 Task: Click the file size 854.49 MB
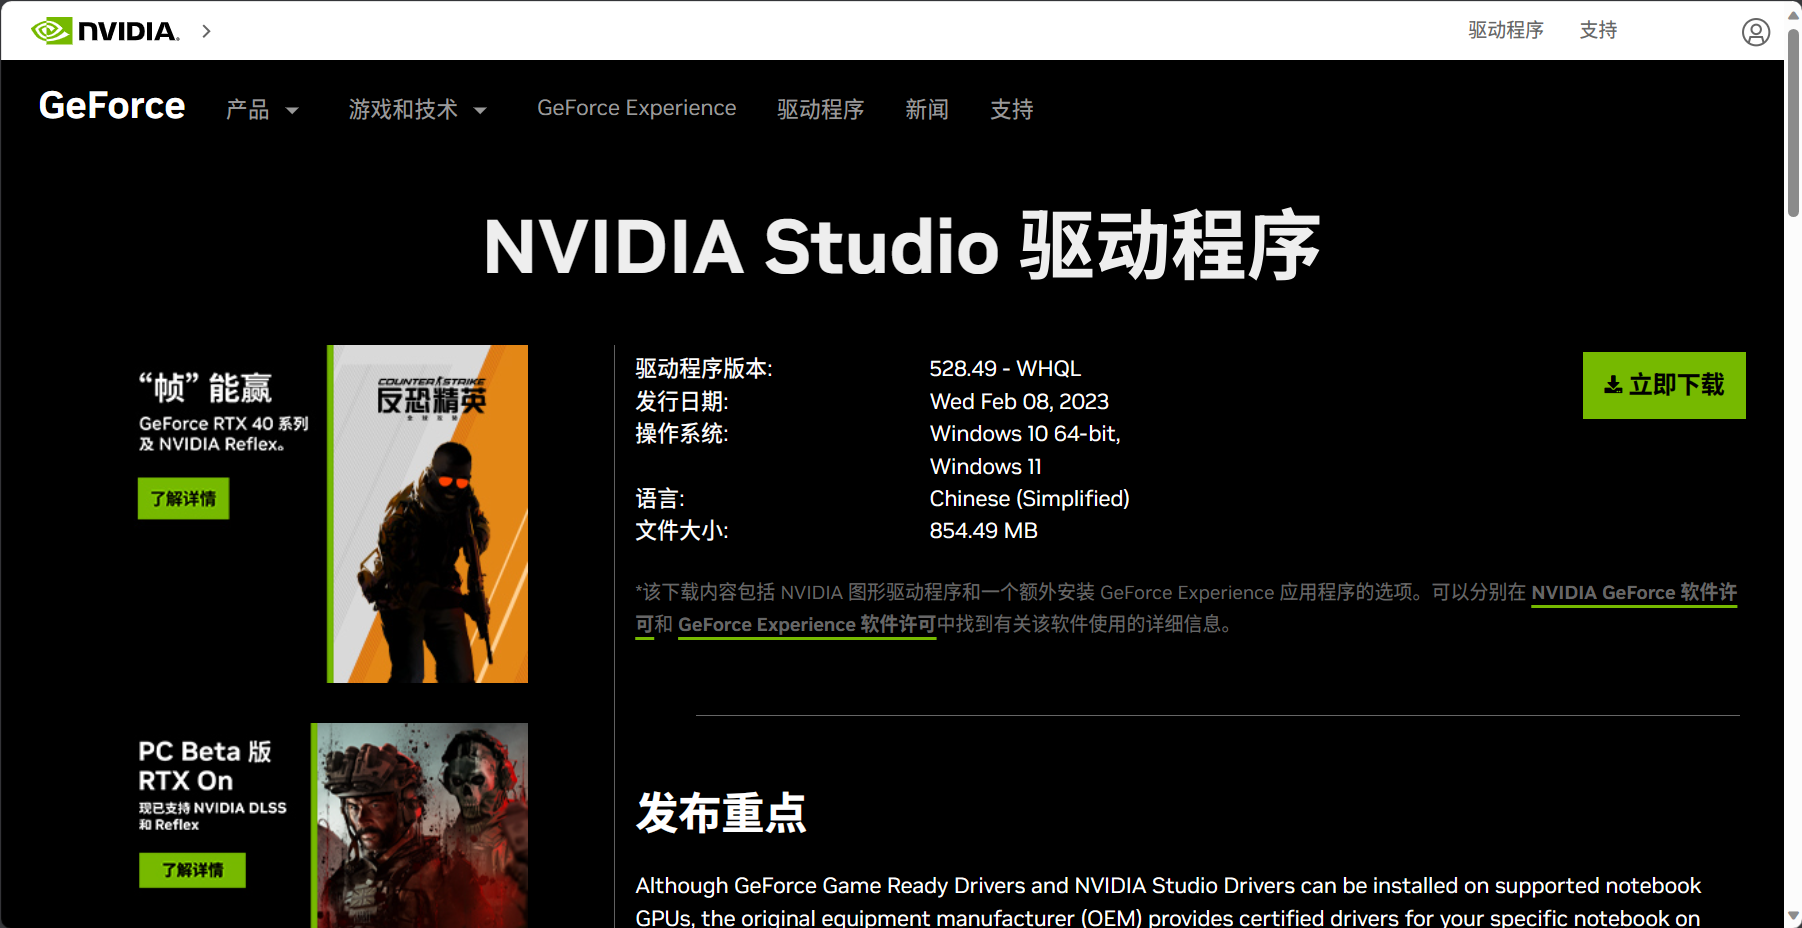coord(983,530)
